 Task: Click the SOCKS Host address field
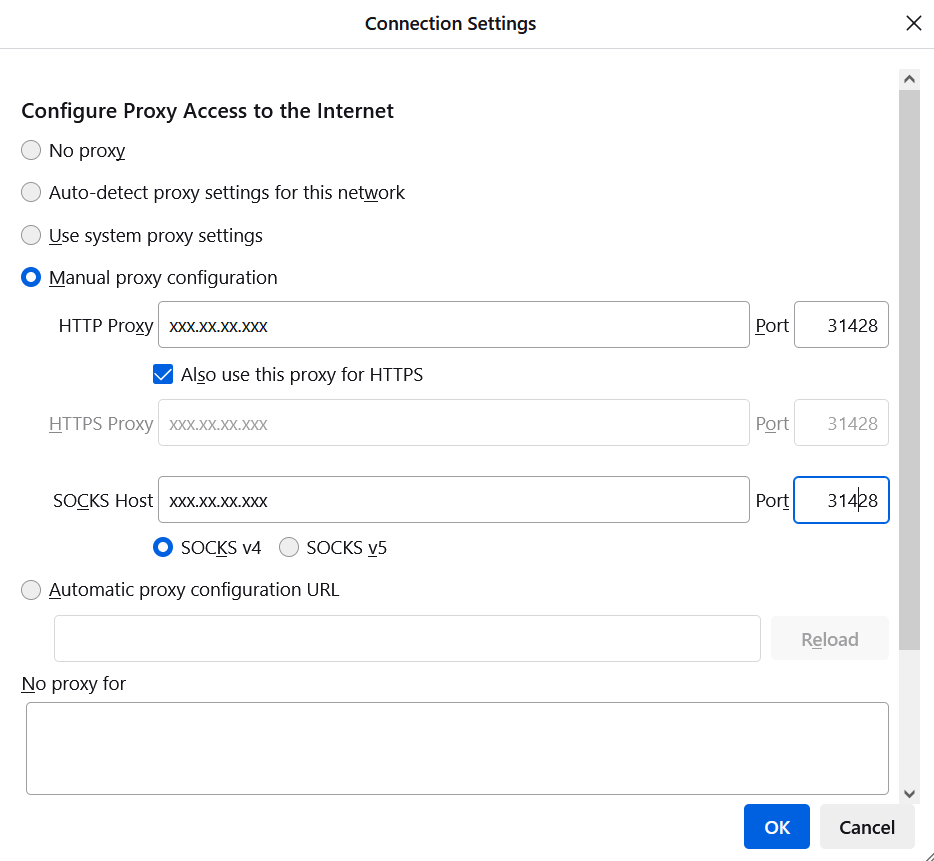[453, 500]
